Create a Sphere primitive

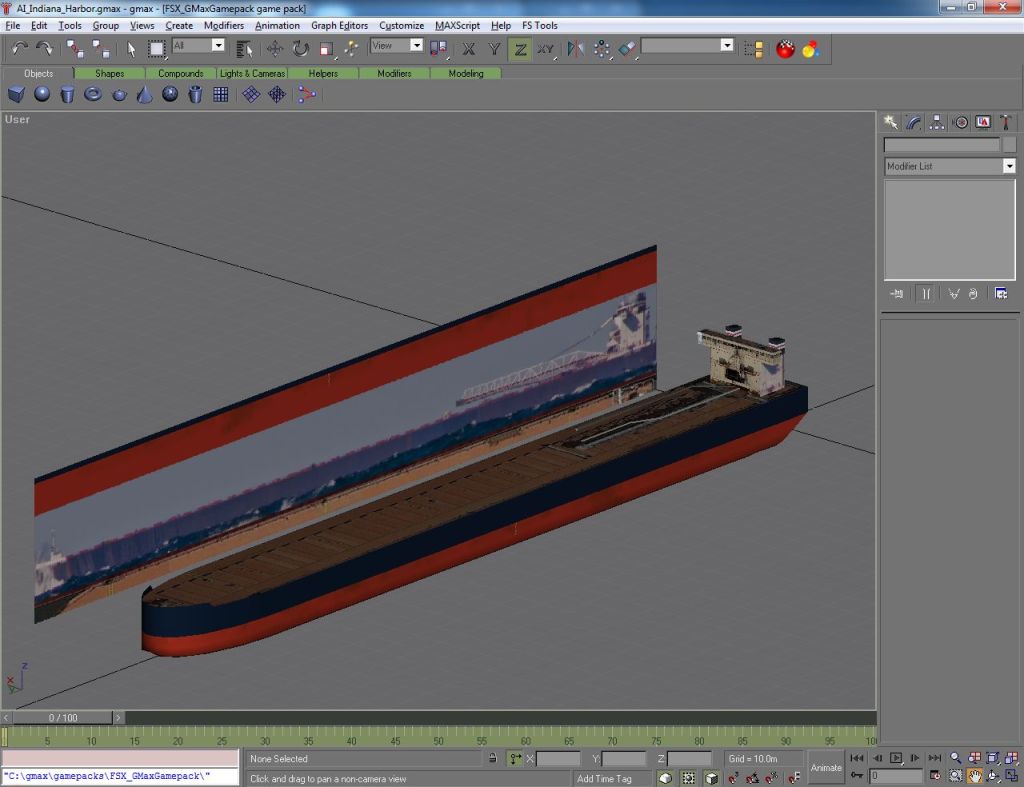[42, 94]
